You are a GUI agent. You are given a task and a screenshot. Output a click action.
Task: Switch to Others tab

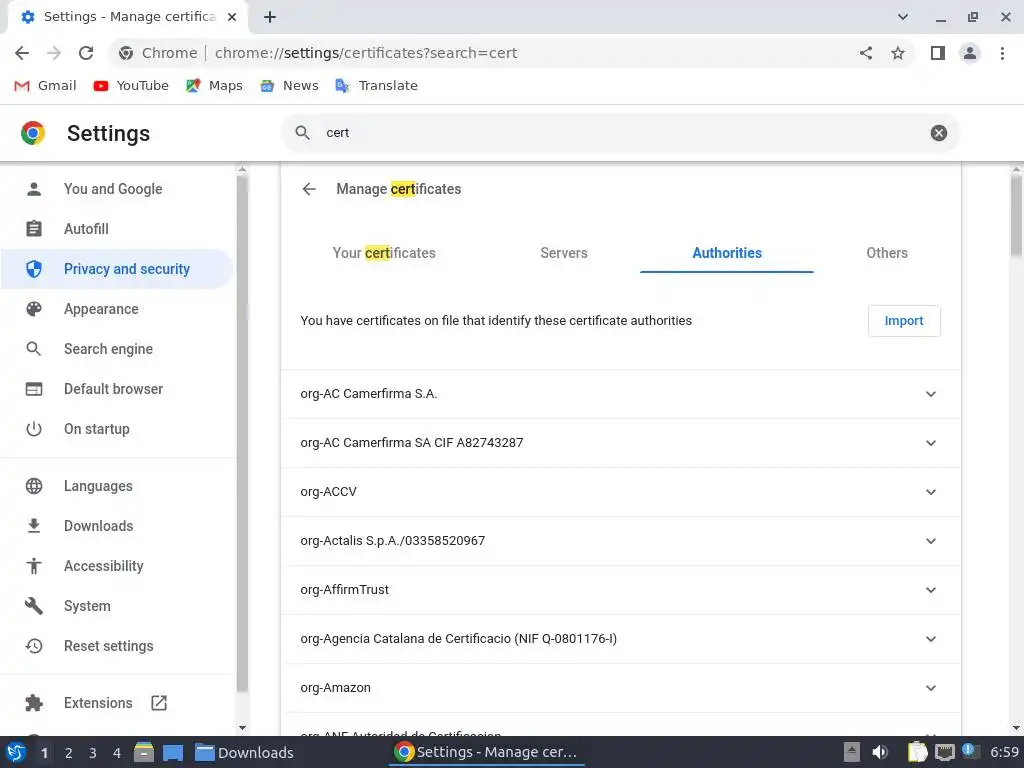coord(887,253)
